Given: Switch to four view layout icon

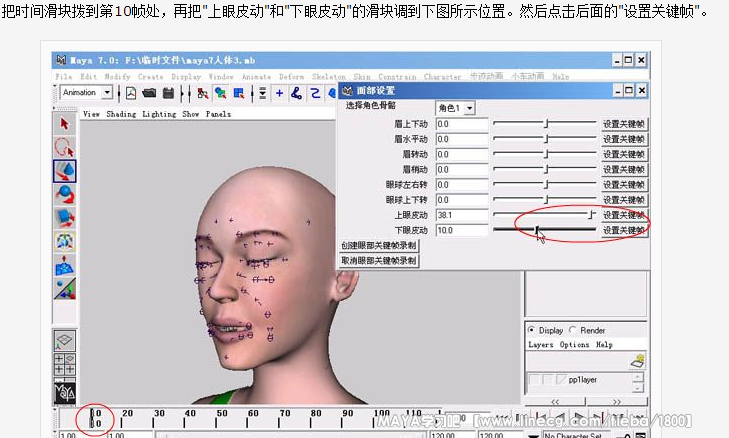Looking at the screenshot, I should click(65, 365).
